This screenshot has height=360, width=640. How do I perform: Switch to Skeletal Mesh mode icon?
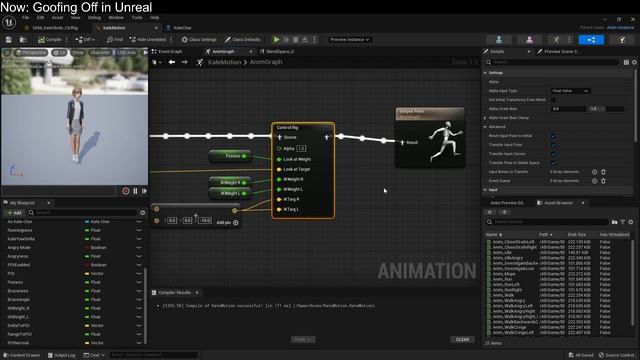[x=529, y=40]
